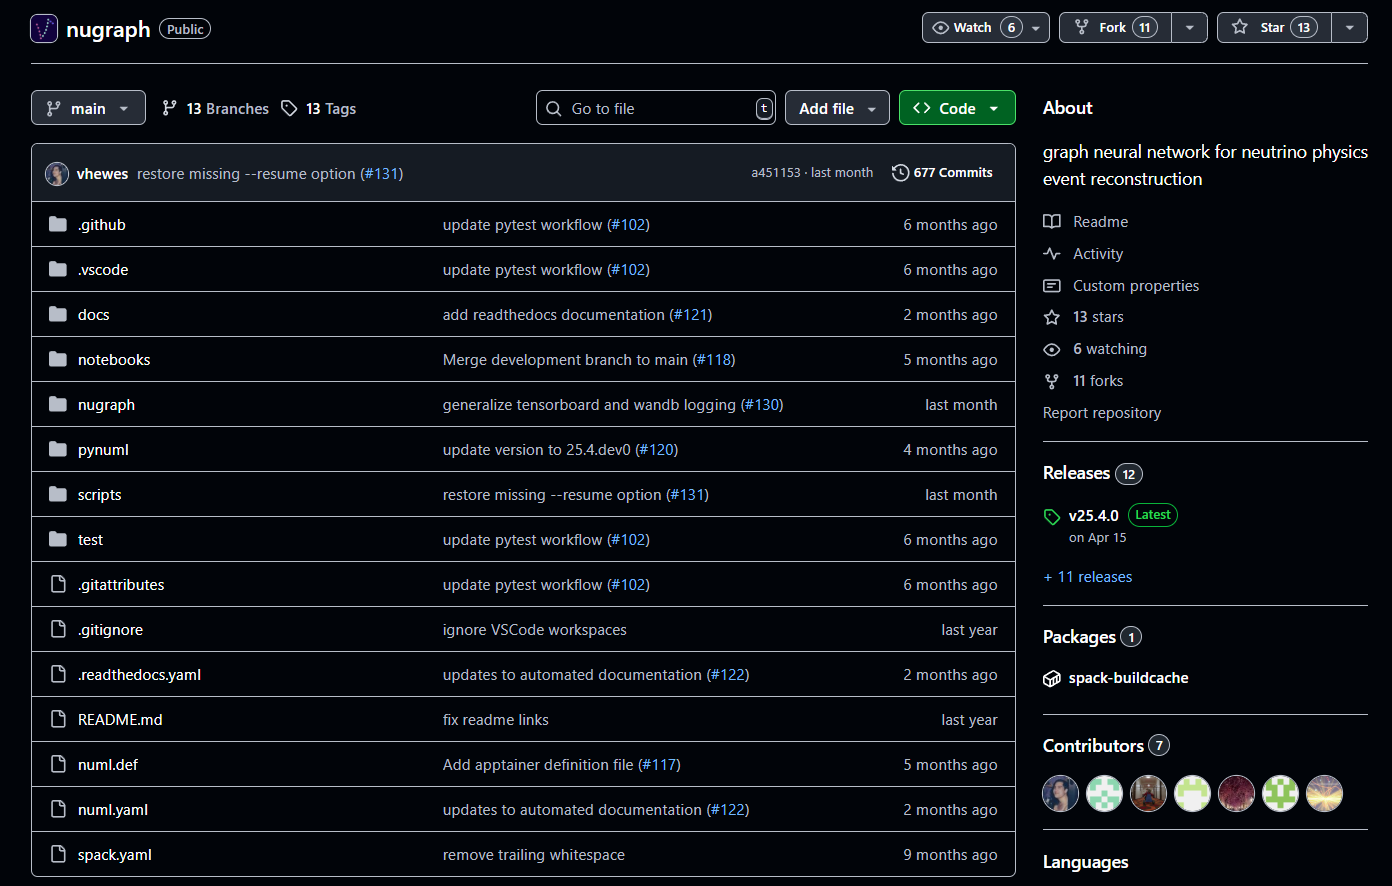Follow the + 11 releases link
The width and height of the screenshot is (1392, 886).
pyautogui.click(x=1087, y=576)
